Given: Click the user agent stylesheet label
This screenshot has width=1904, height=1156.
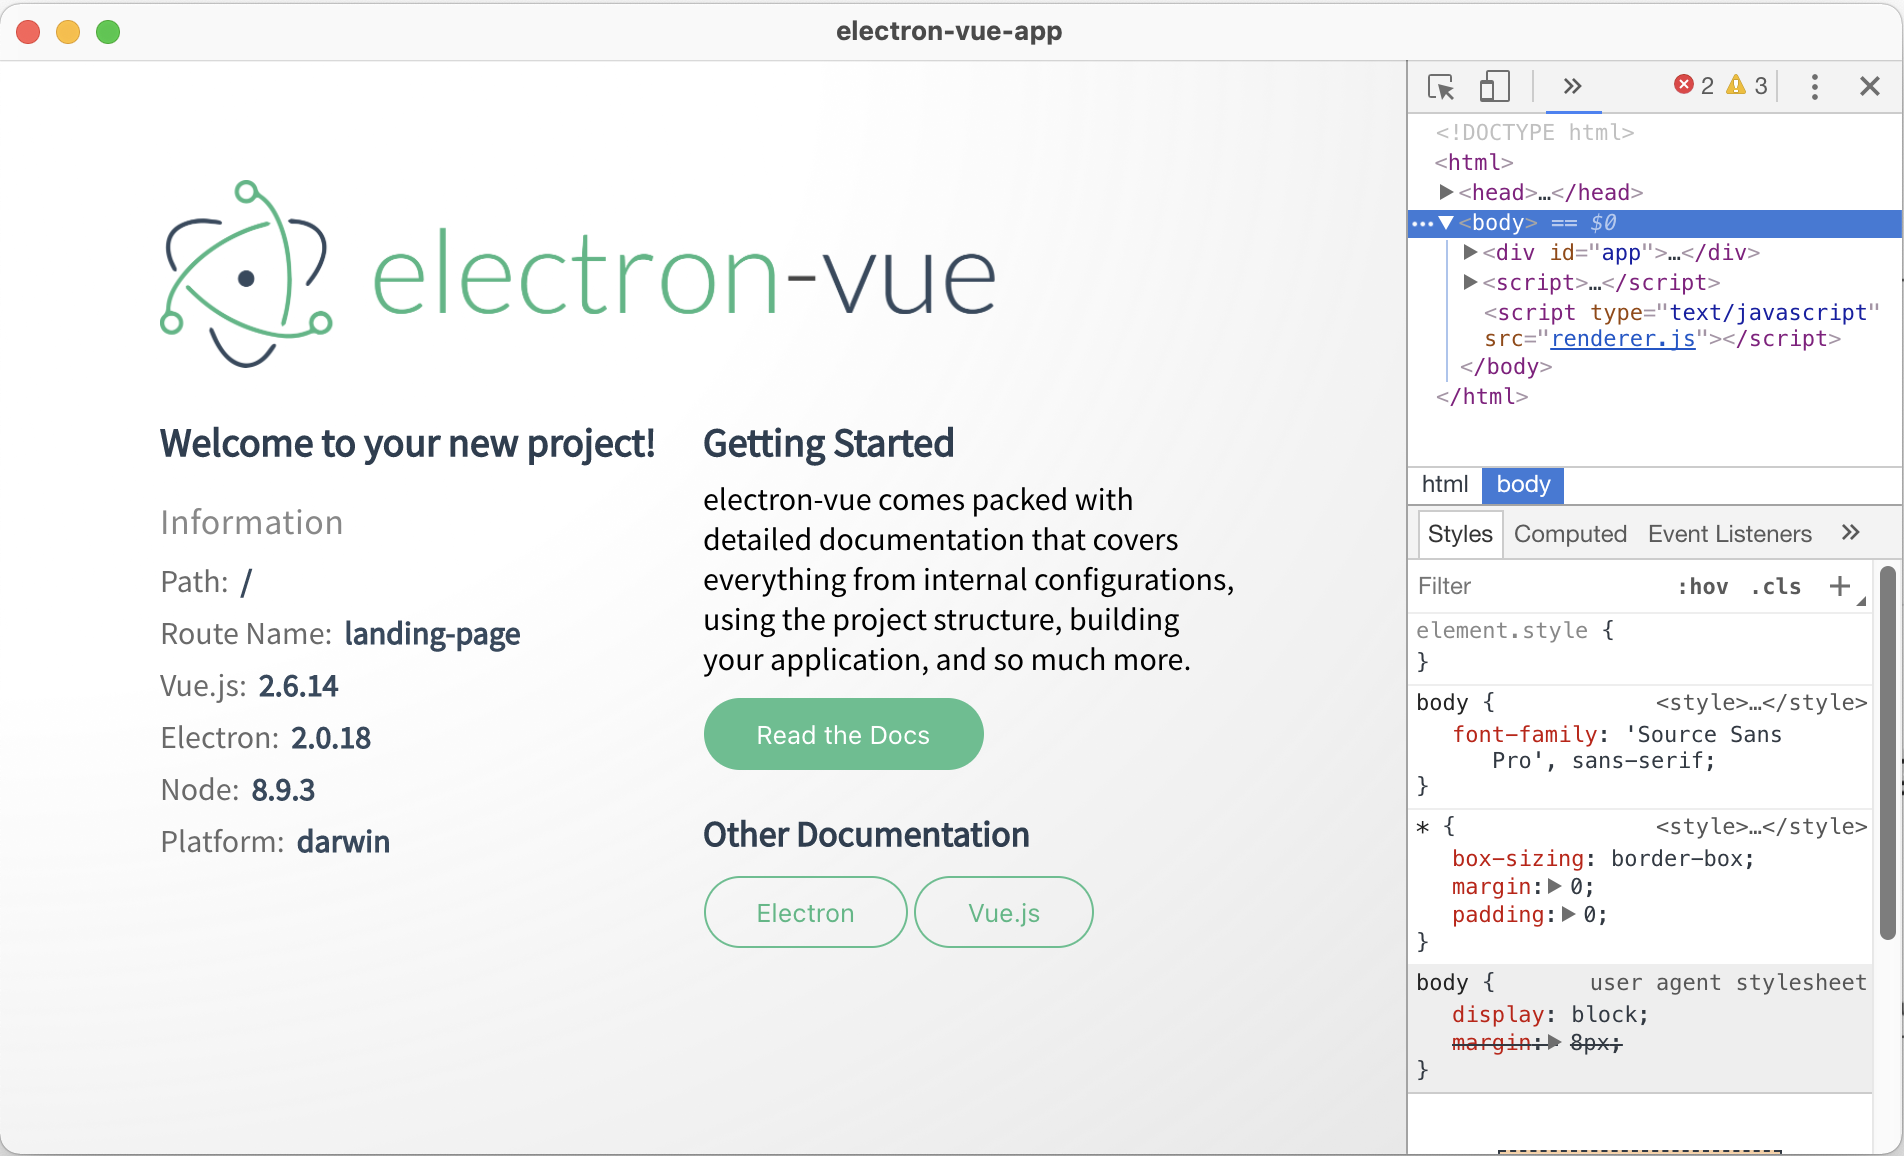Looking at the screenshot, I should pos(1728,983).
